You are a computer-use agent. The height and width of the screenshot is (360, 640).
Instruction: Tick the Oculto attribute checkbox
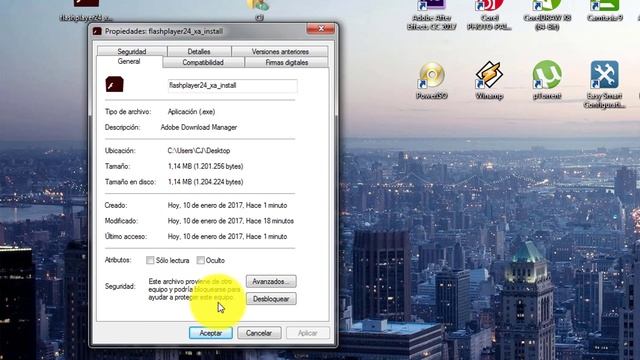200,260
